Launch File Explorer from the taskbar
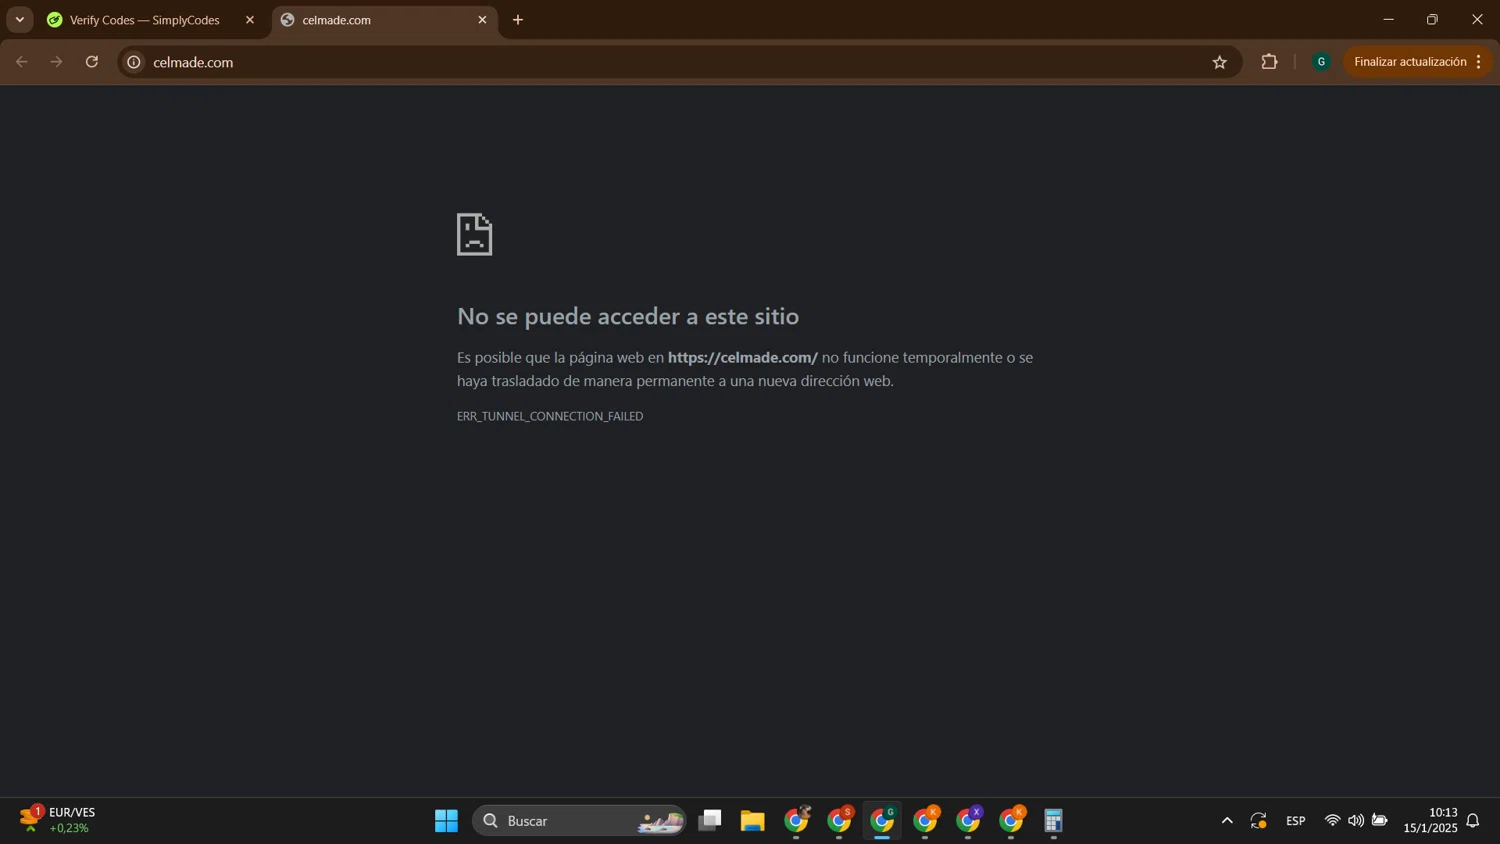Image resolution: width=1500 pixels, height=844 pixels. coord(752,821)
